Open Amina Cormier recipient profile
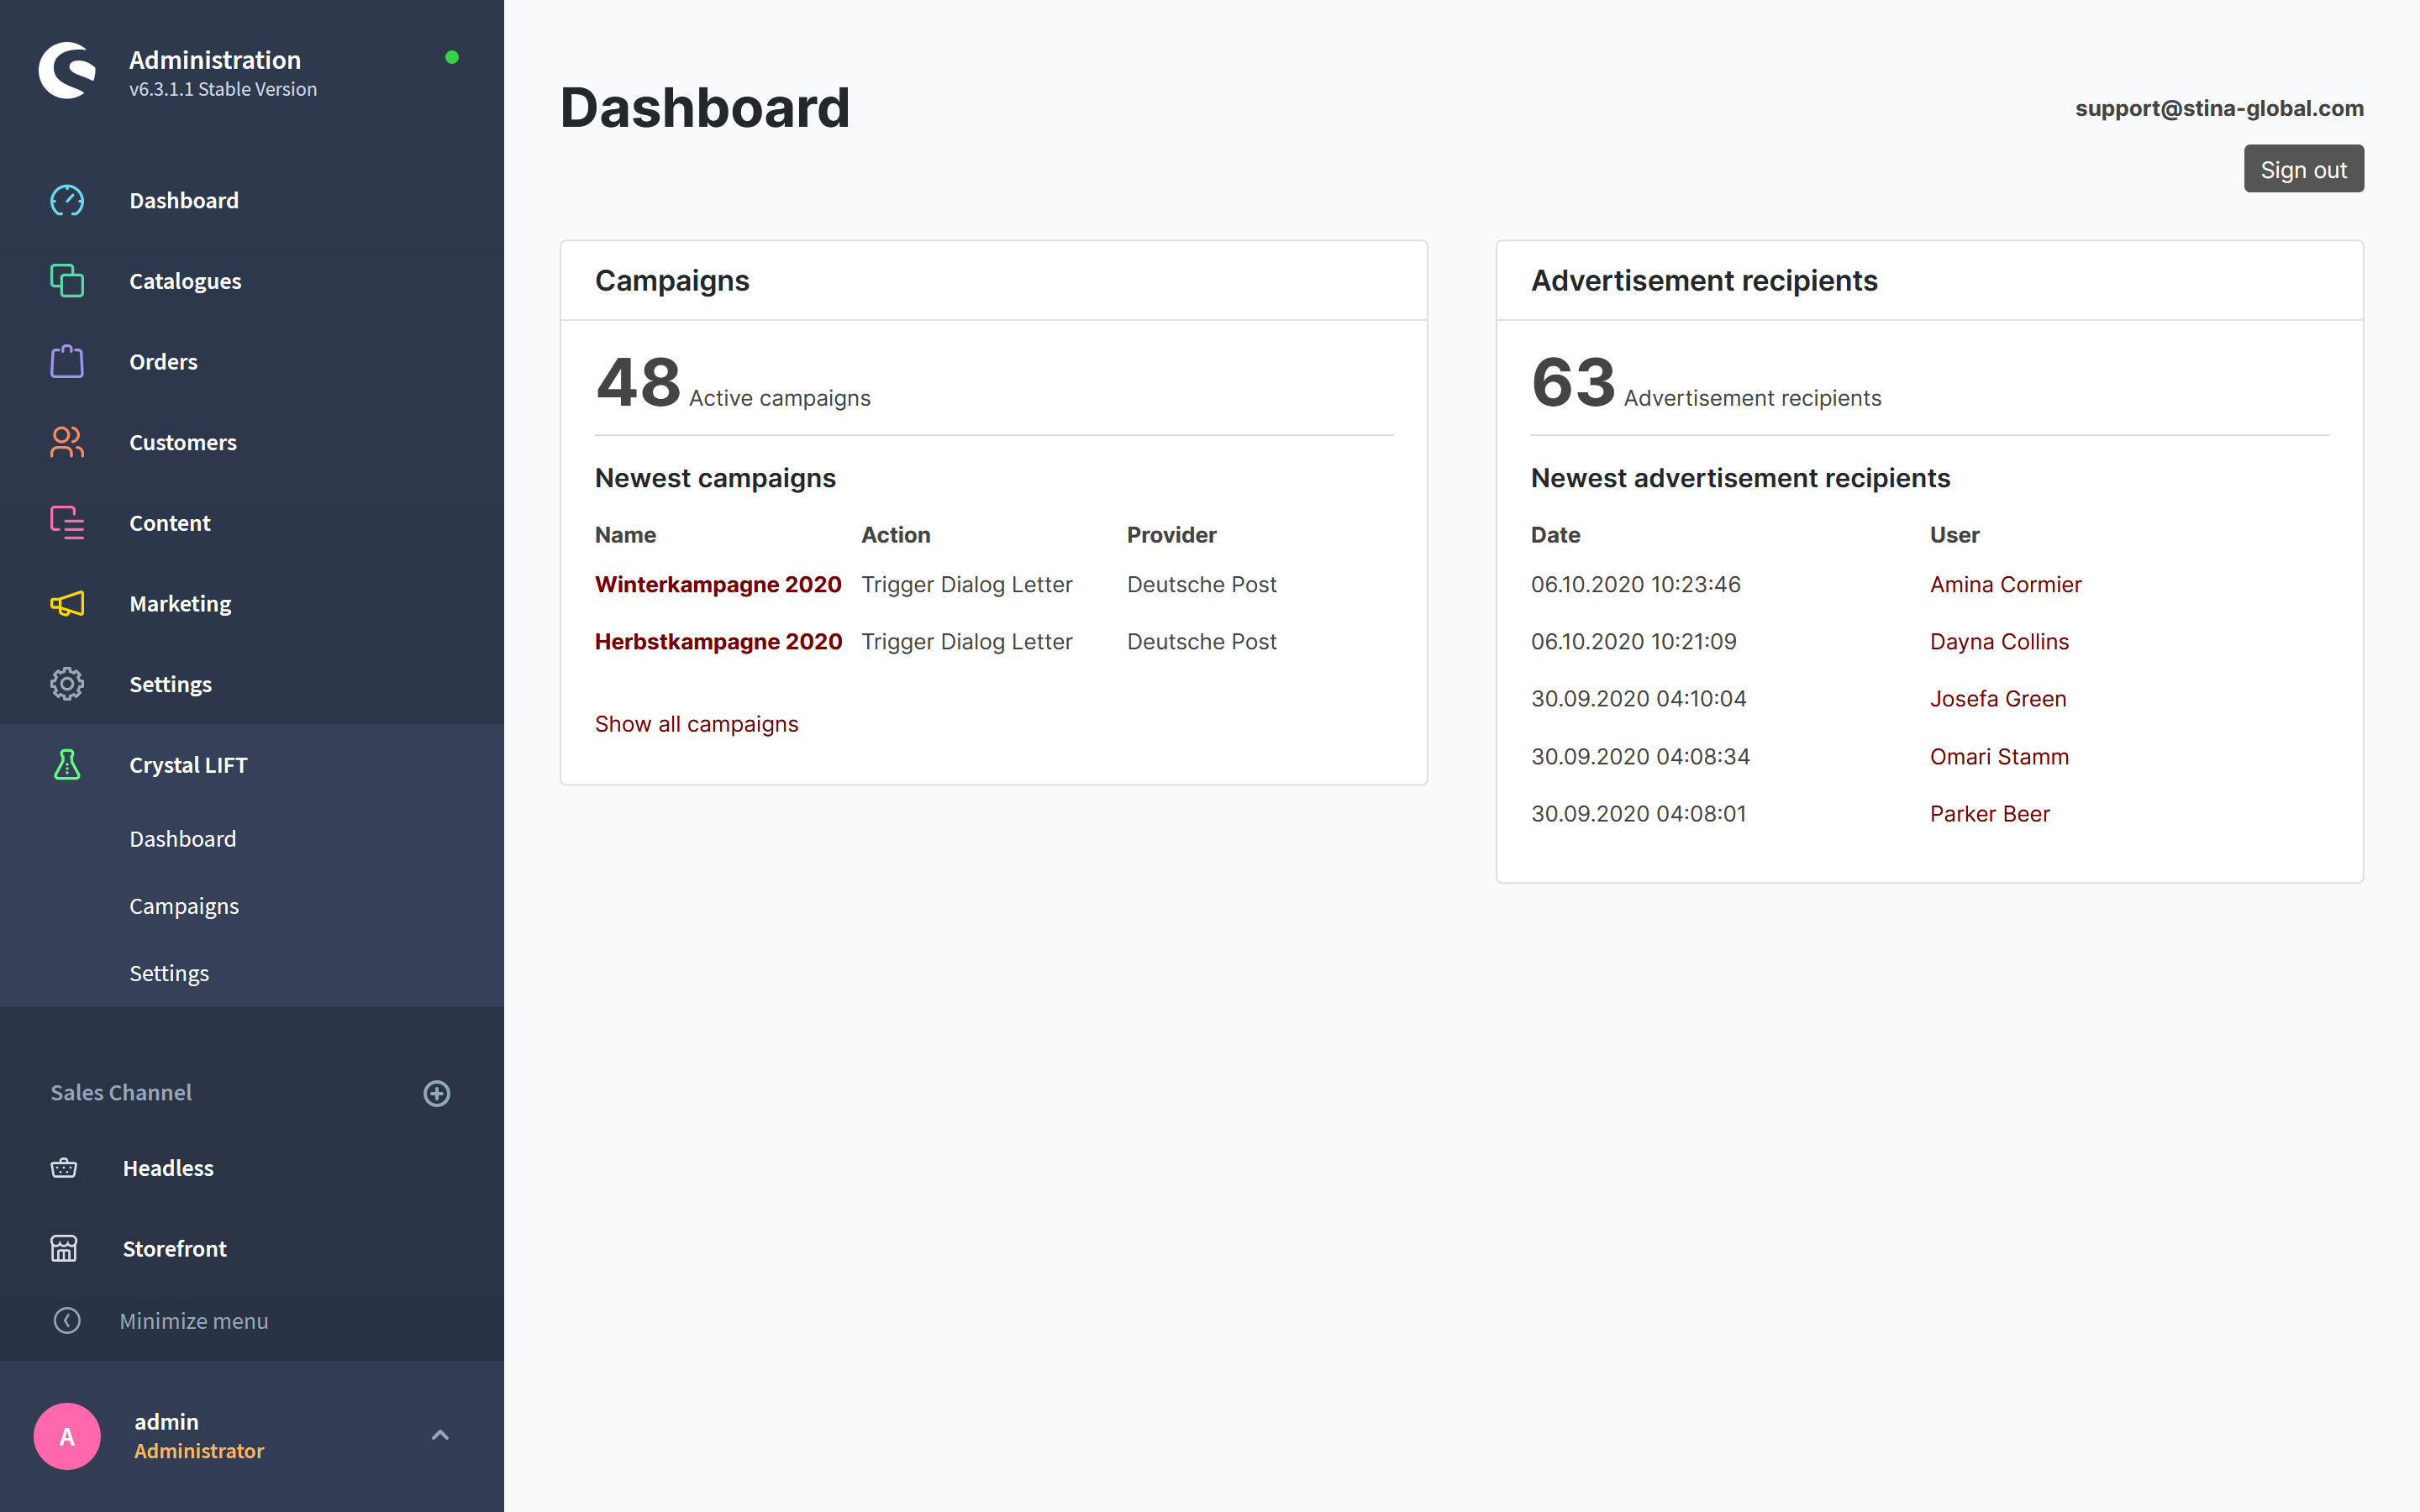Screen dimensions: 2420x1512 (2005, 584)
